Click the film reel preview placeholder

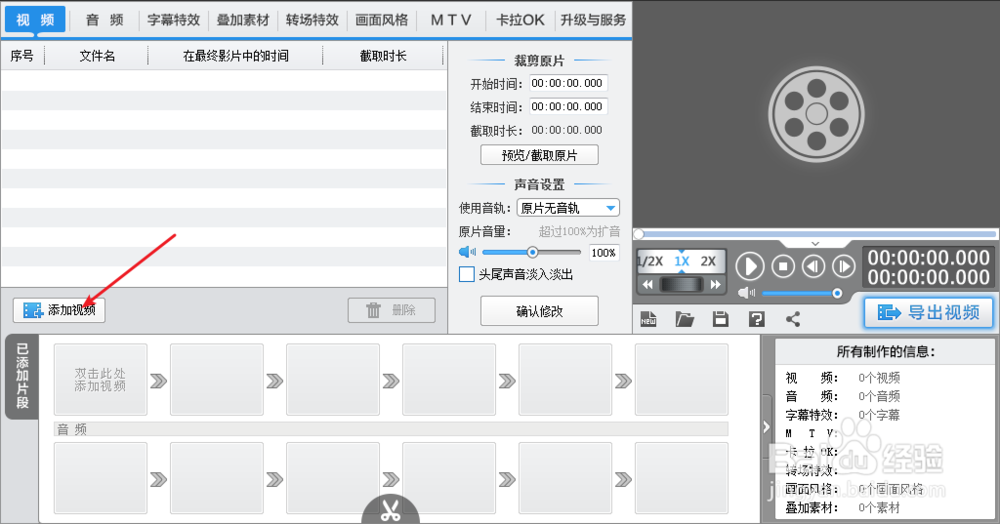click(x=816, y=113)
